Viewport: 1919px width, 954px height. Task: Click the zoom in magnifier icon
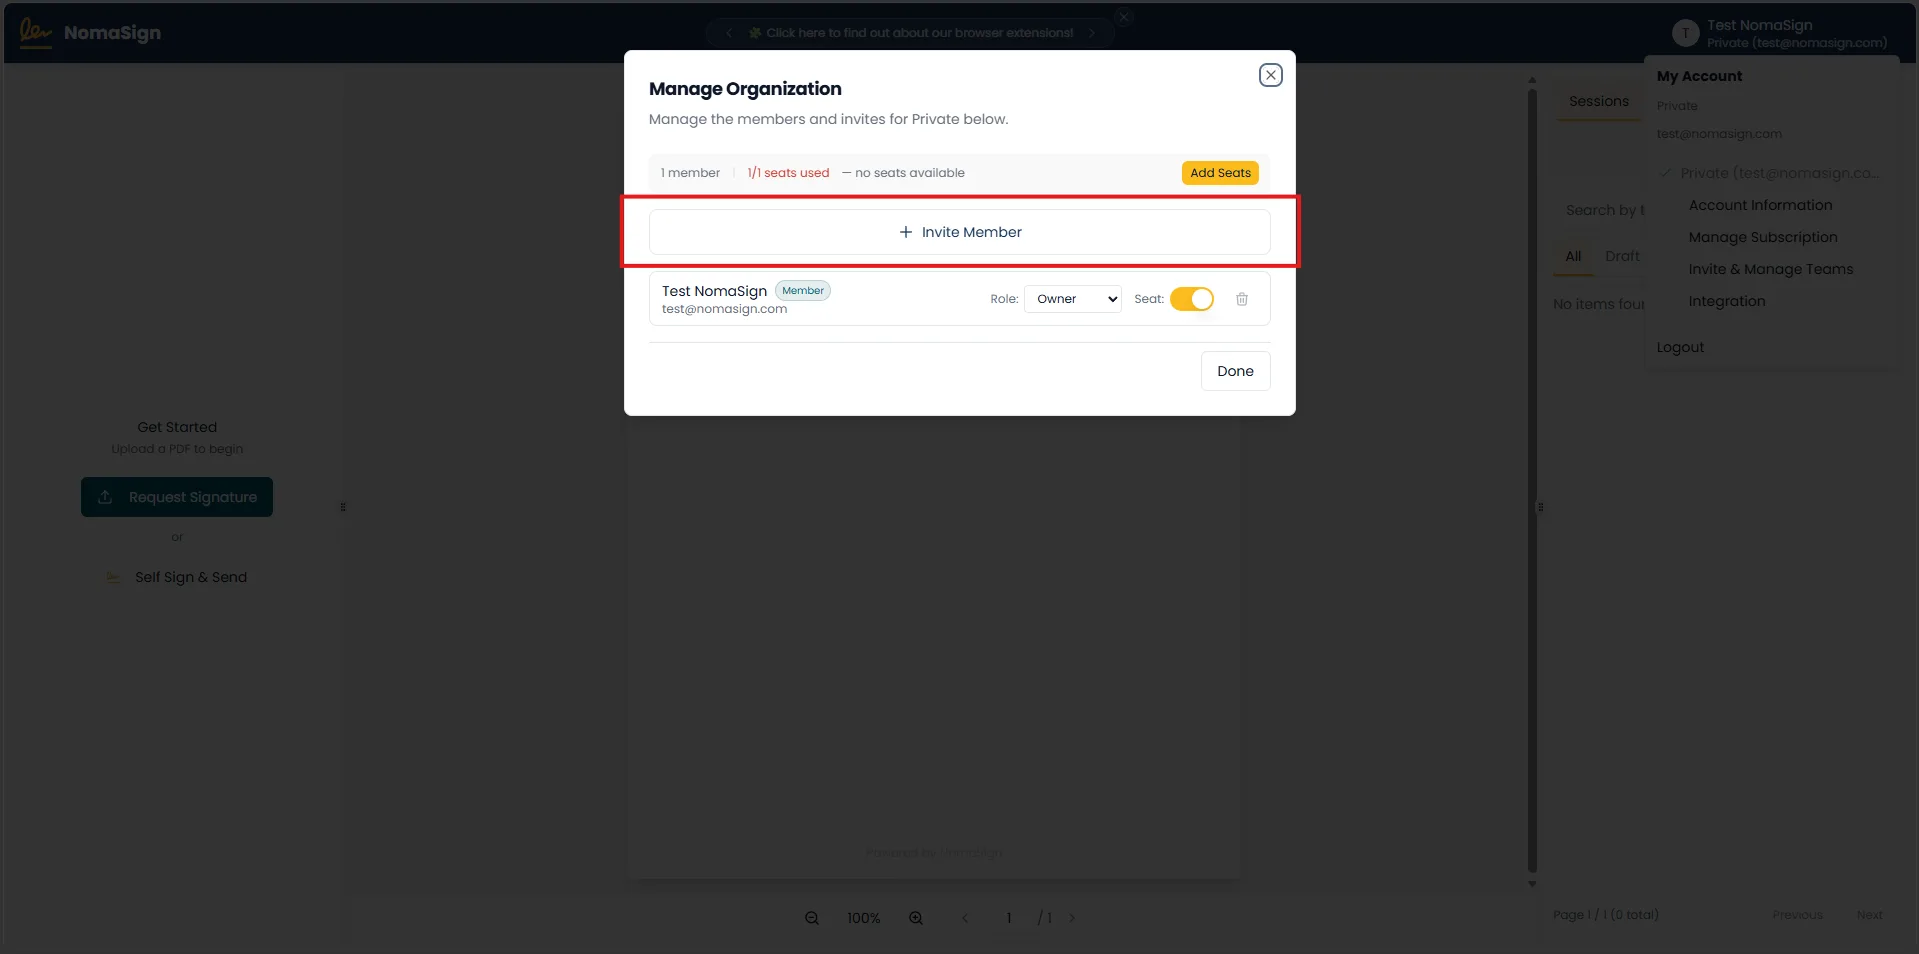pos(916,918)
